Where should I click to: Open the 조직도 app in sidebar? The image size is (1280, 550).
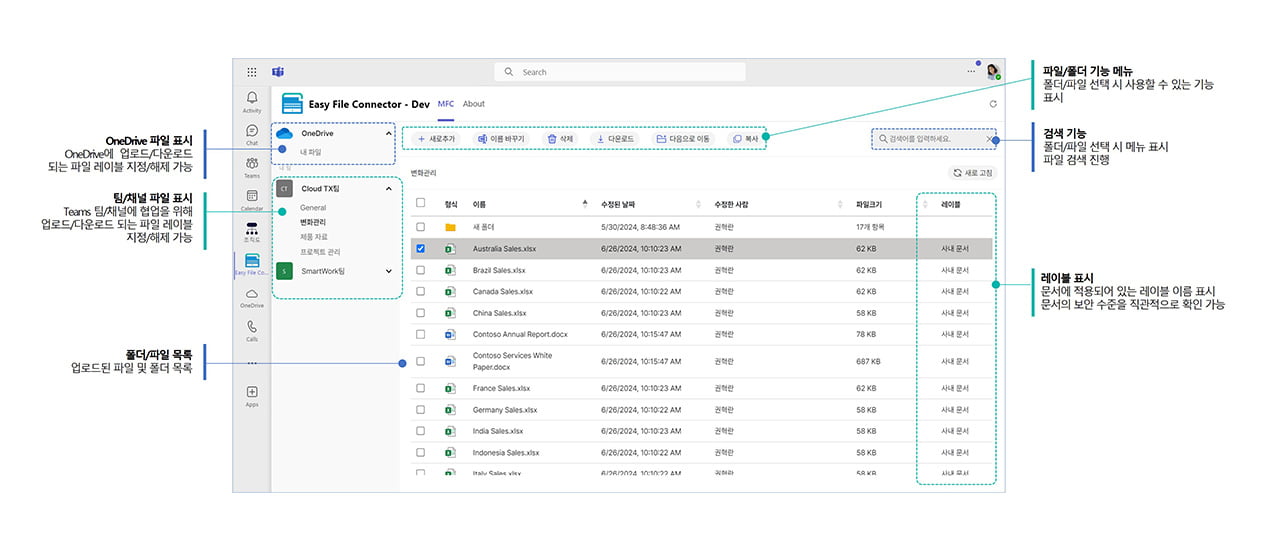[252, 232]
